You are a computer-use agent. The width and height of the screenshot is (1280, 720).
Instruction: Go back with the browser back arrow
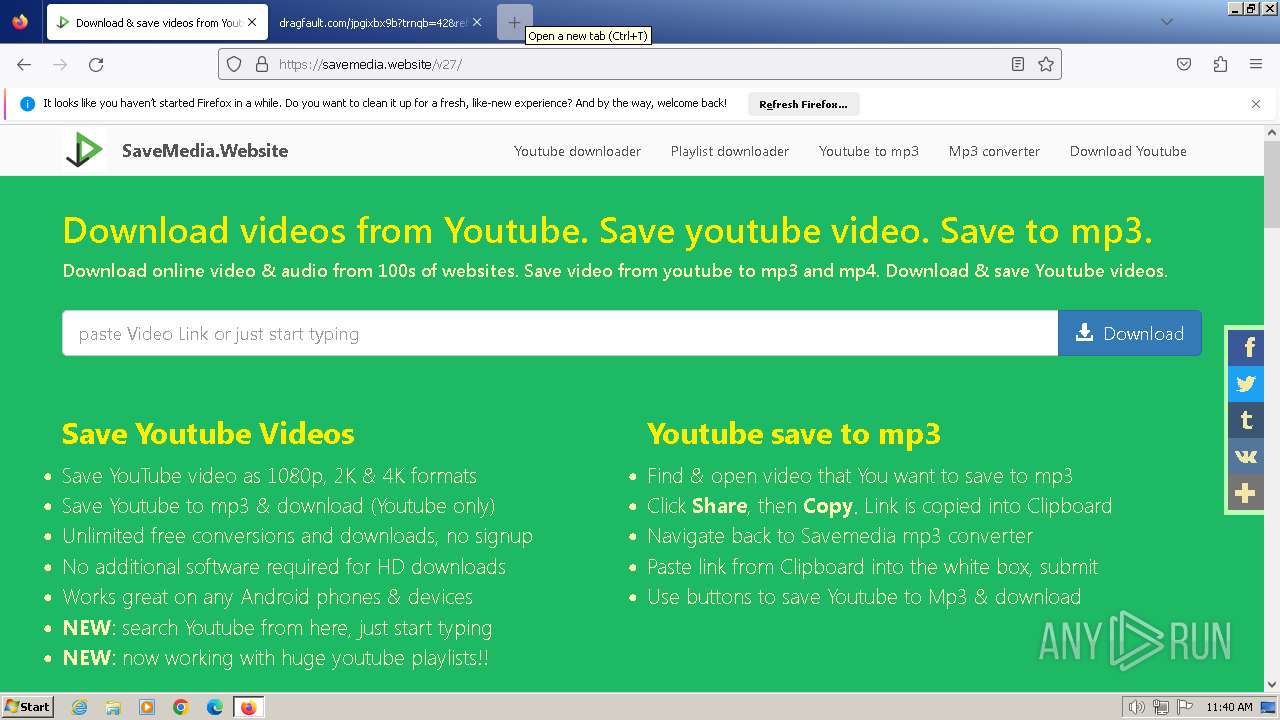pyautogui.click(x=24, y=64)
